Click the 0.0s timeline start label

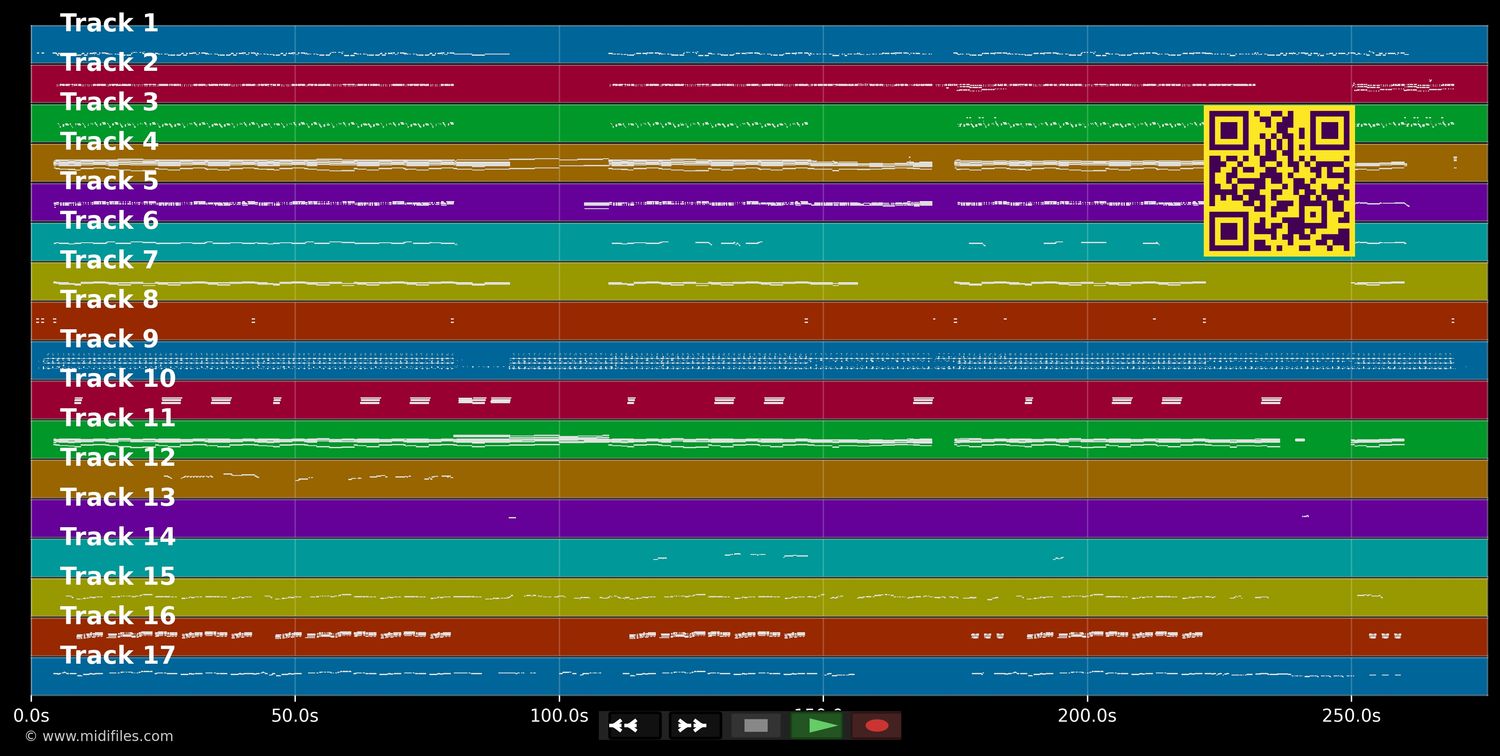31,716
